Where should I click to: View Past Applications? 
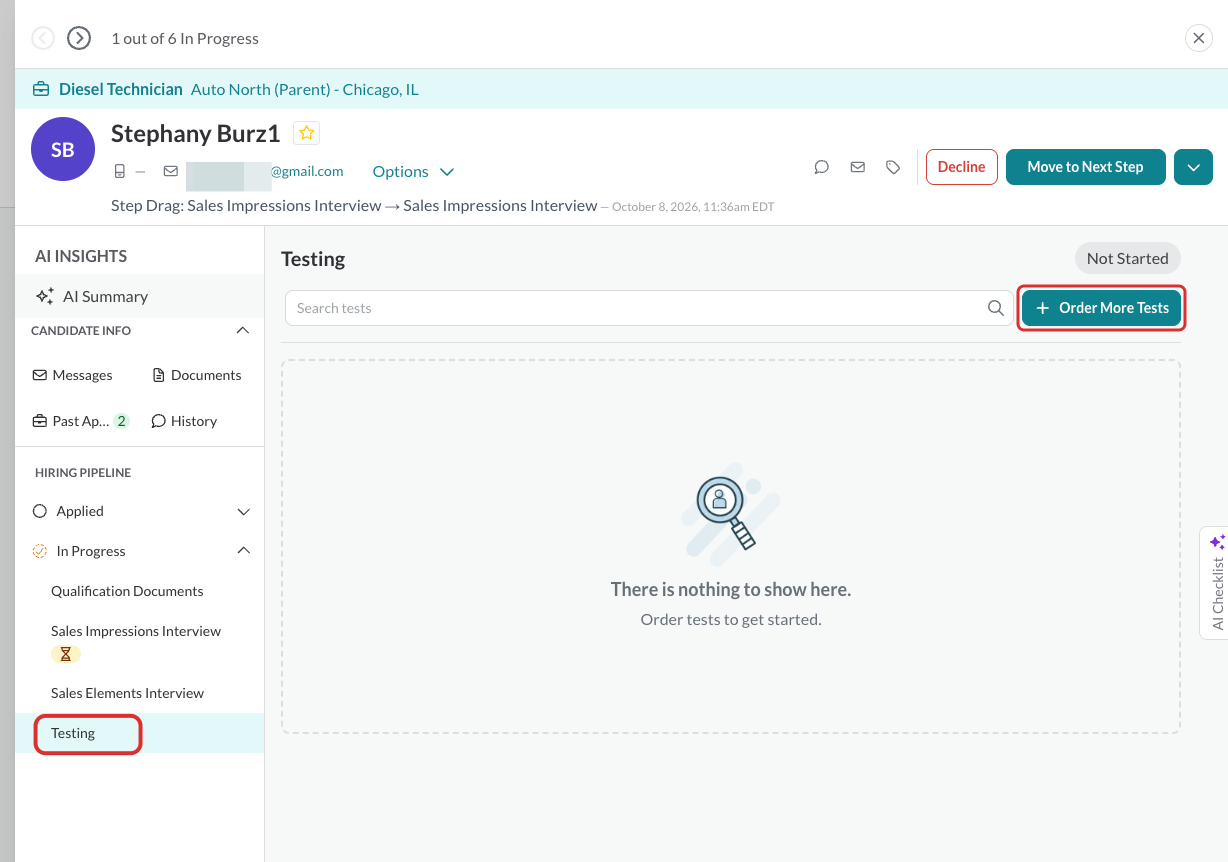[81, 421]
